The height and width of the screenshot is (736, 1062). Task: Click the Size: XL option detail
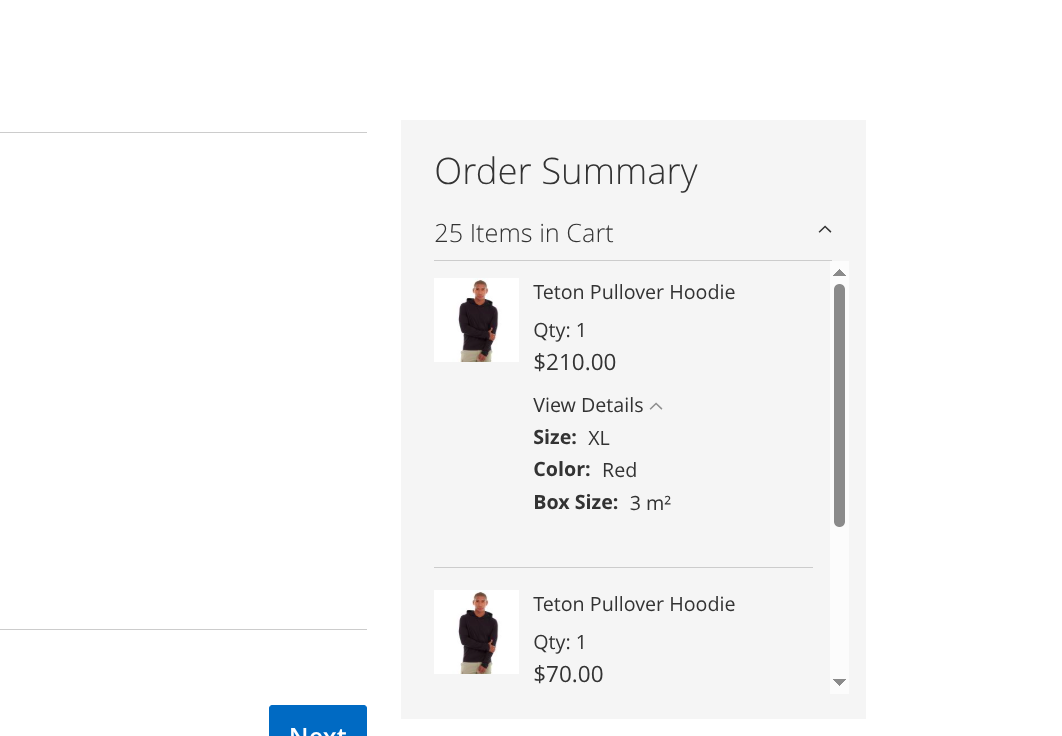572,438
